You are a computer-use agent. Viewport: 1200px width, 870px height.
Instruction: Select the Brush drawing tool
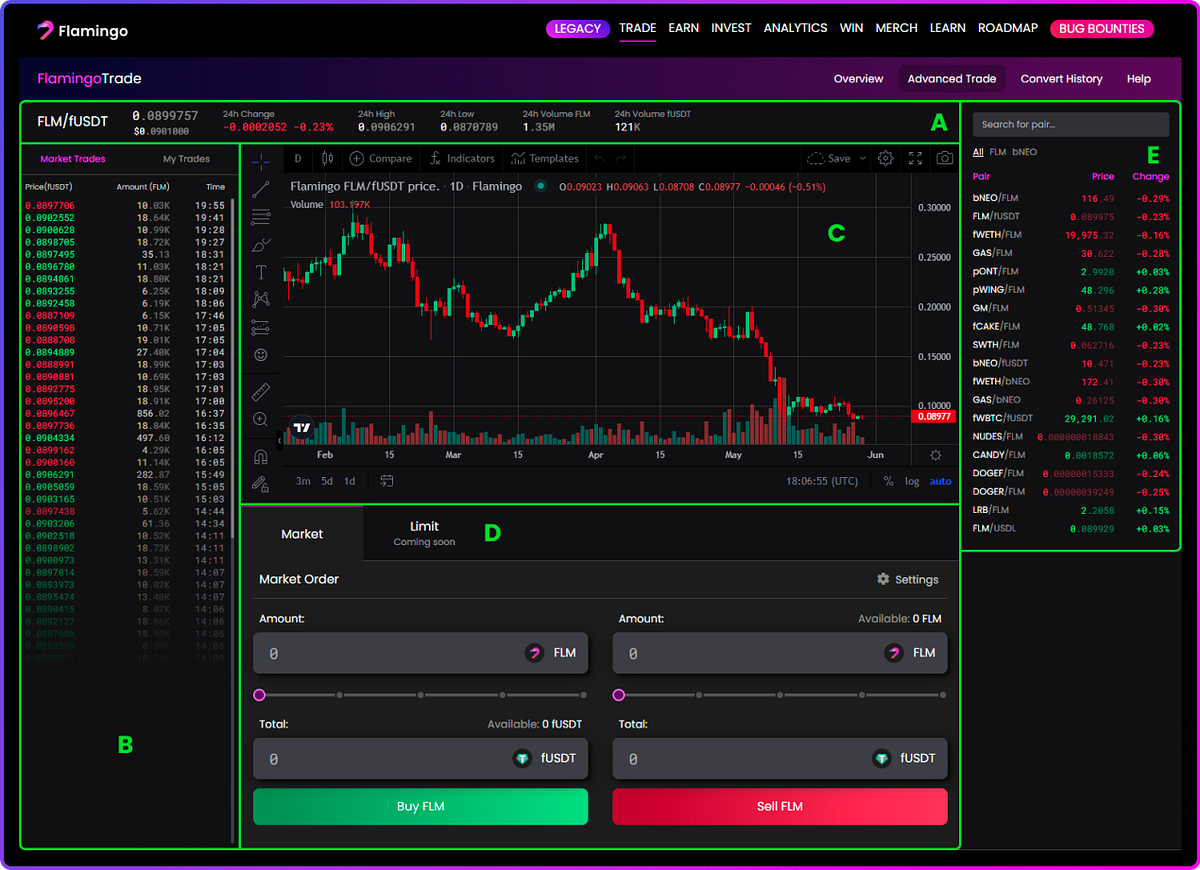click(260, 243)
